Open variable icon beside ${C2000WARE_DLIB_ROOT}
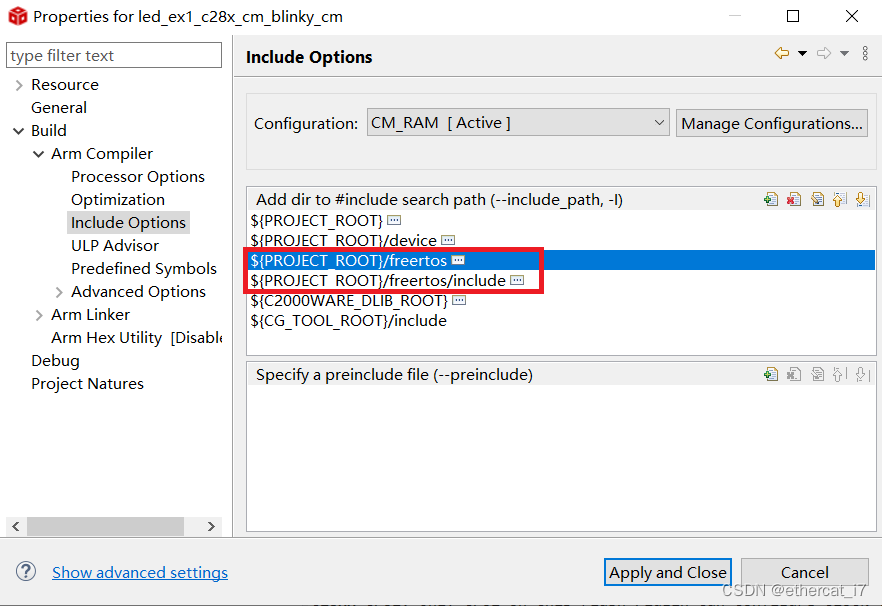 click(459, 300)
